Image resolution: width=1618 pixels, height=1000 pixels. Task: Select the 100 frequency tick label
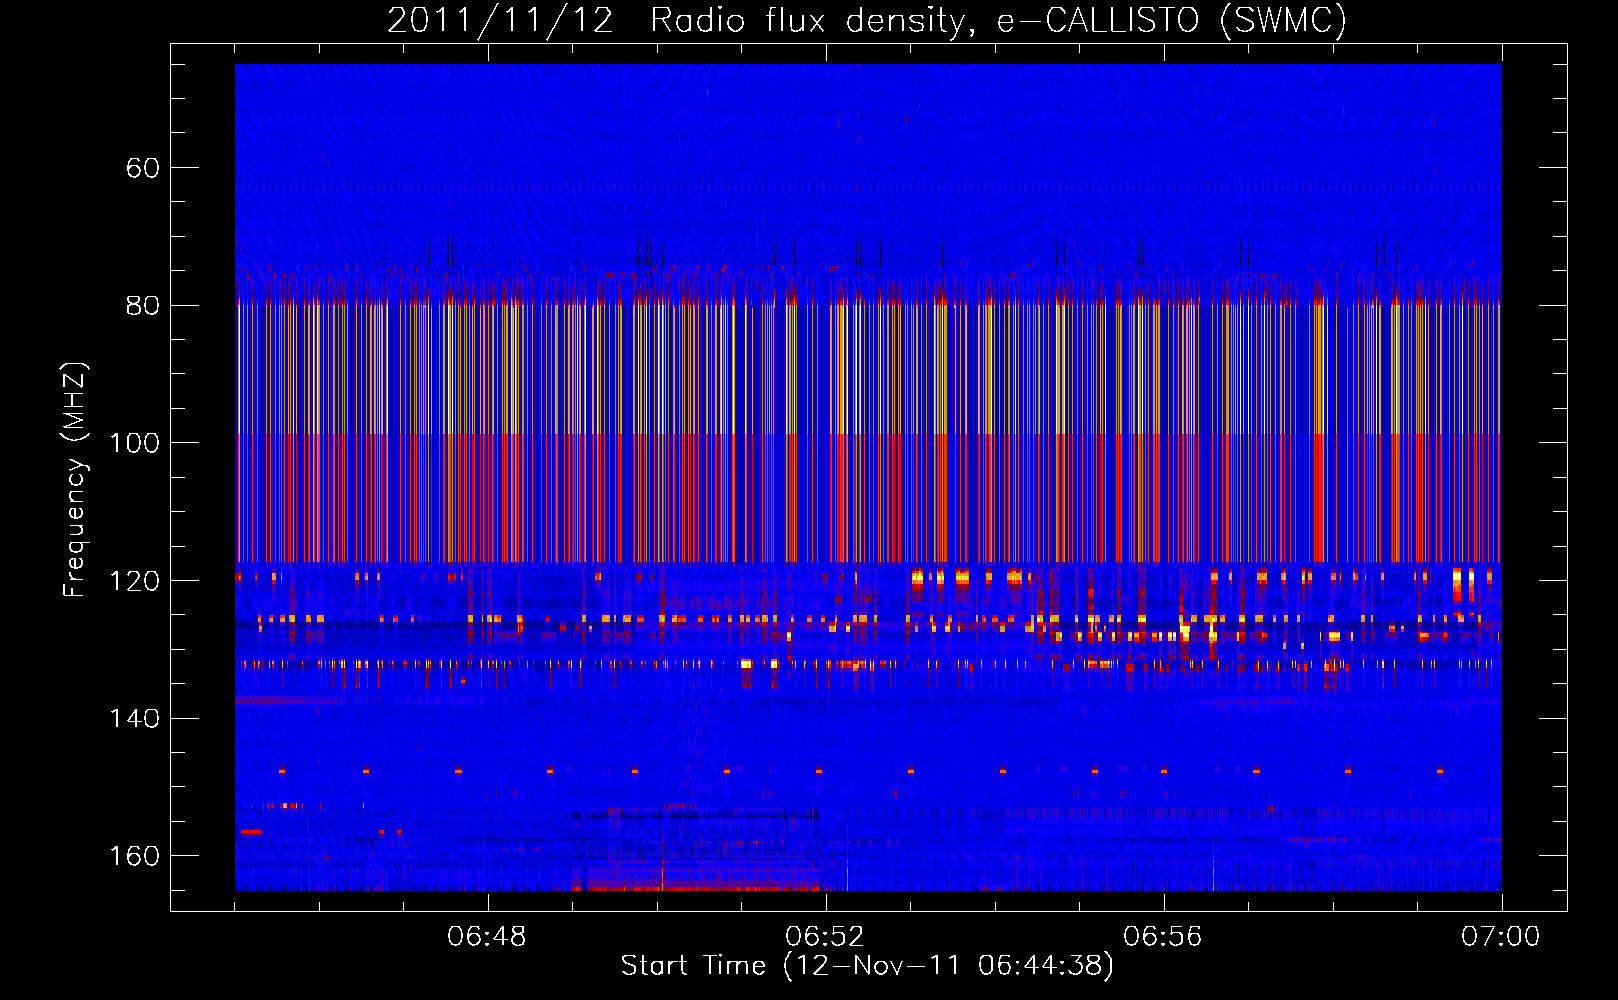pyautogui.click(x=134, y=443)
